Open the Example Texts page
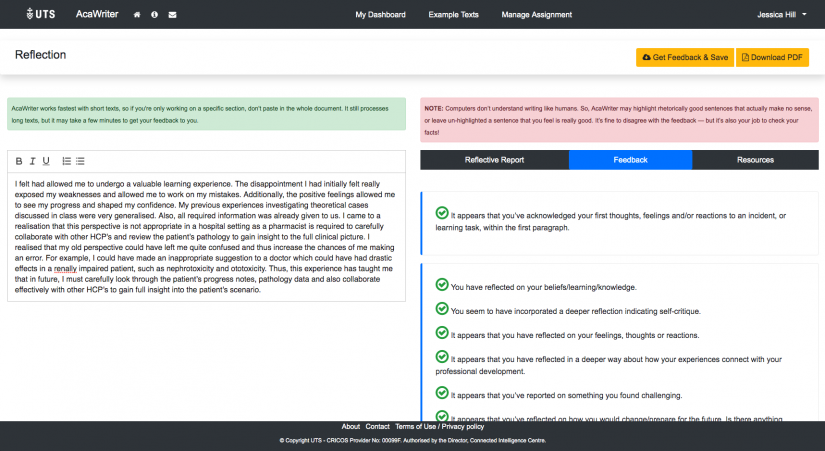825x451 pixels. tap(454, 15)
